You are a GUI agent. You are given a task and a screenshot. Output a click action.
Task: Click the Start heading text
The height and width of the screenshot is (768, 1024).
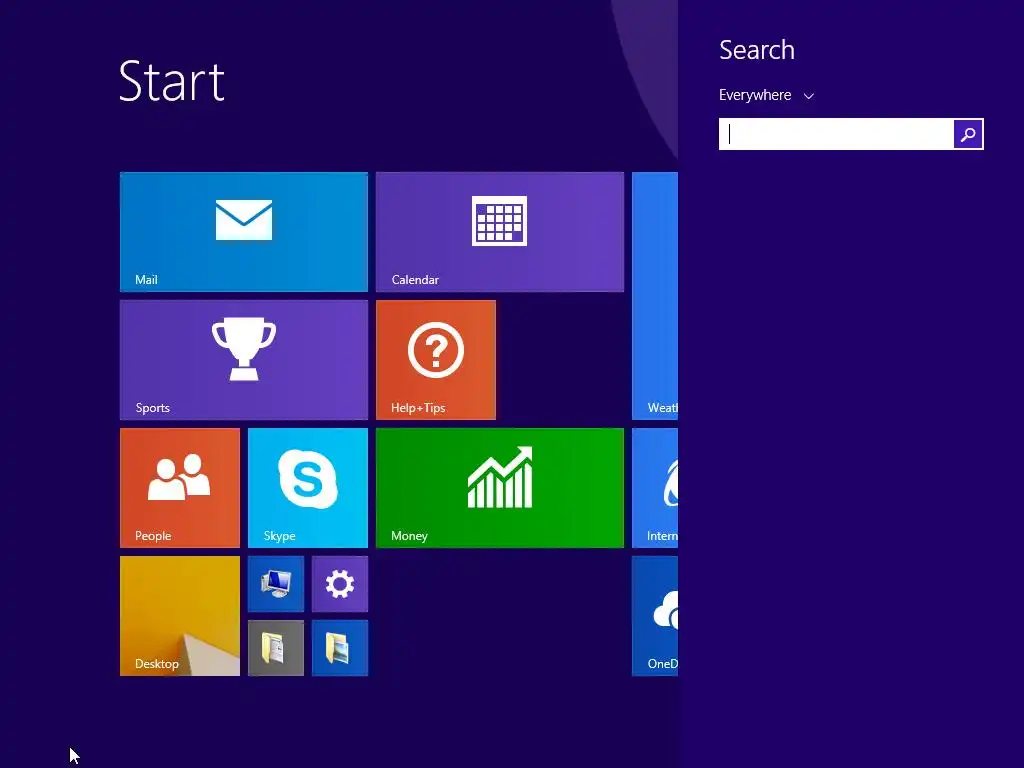click(172, 81)
